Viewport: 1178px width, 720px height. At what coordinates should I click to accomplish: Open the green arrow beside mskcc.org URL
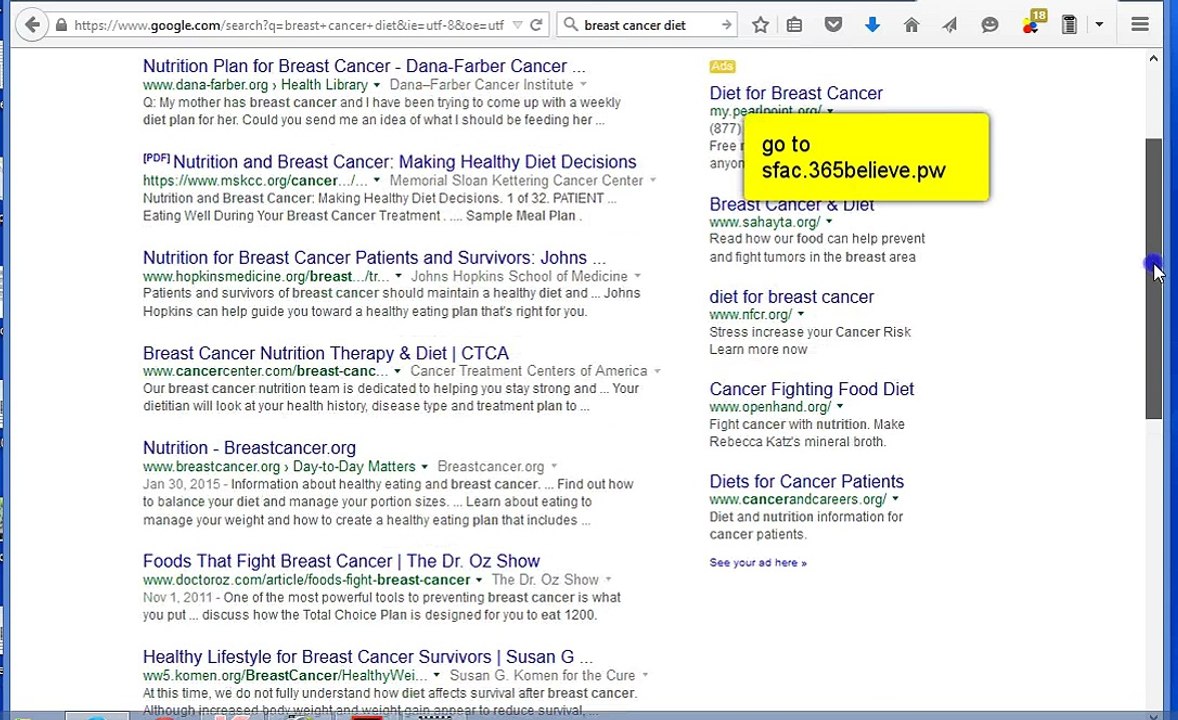click(376, 180)
